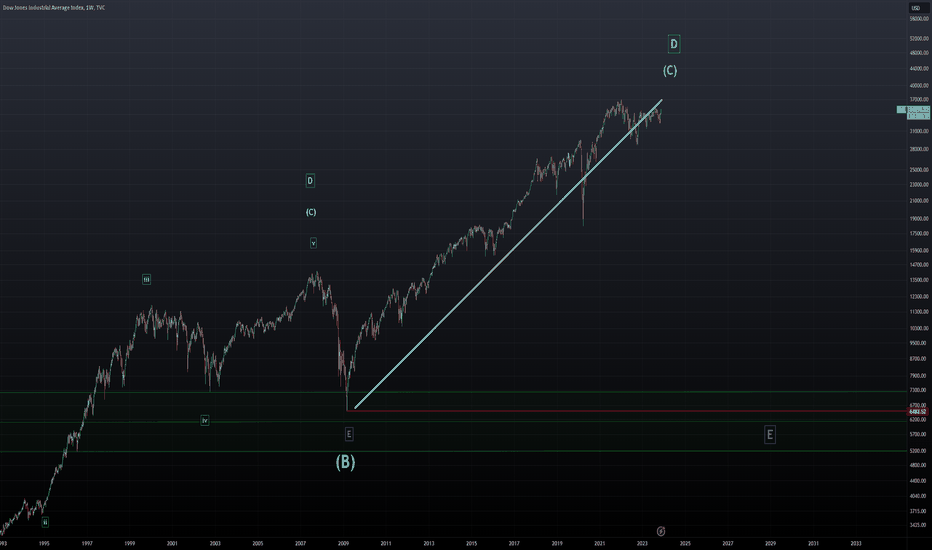
Task: Click the 3425.00 level on the price axis
Action: tap(918, 525)
